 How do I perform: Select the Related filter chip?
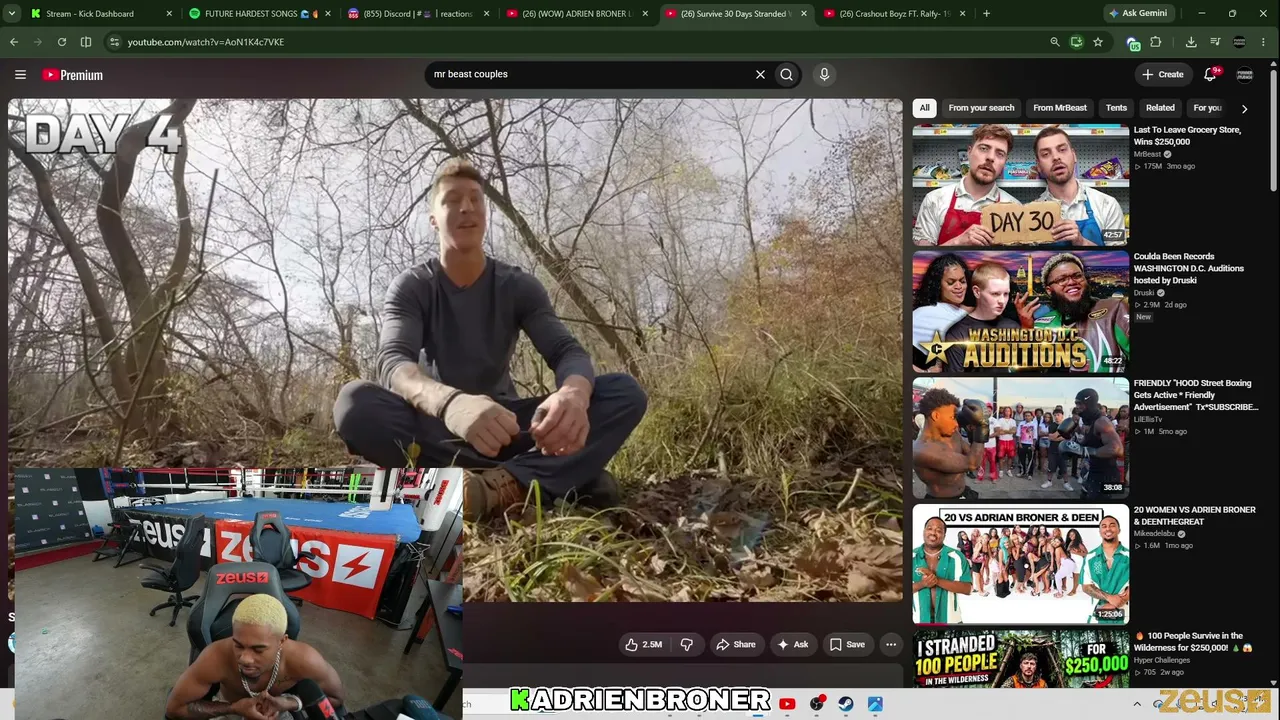click(x=1160, y=108)
